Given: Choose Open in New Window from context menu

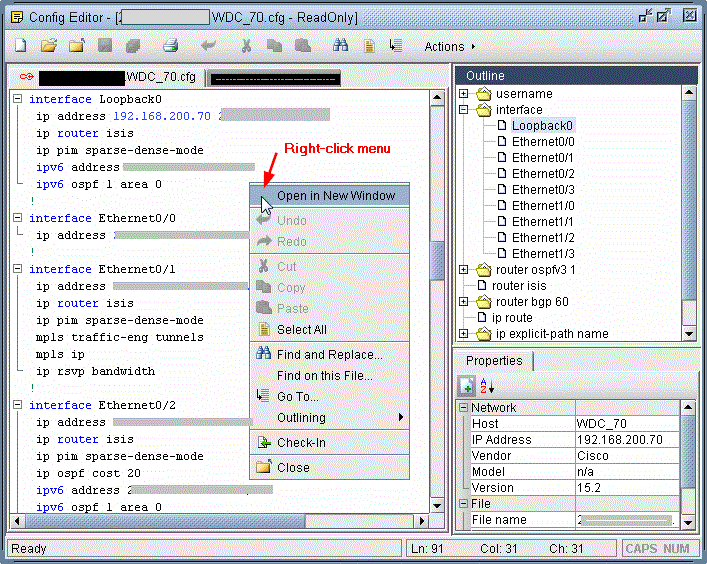Looking at the screenshot, I should click(x=335, y=196).
